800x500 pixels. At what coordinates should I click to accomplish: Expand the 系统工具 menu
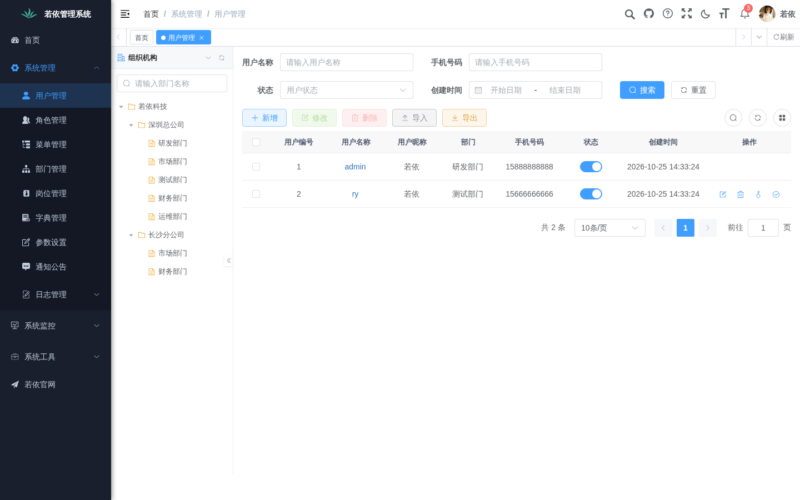[x=55, y=357]
